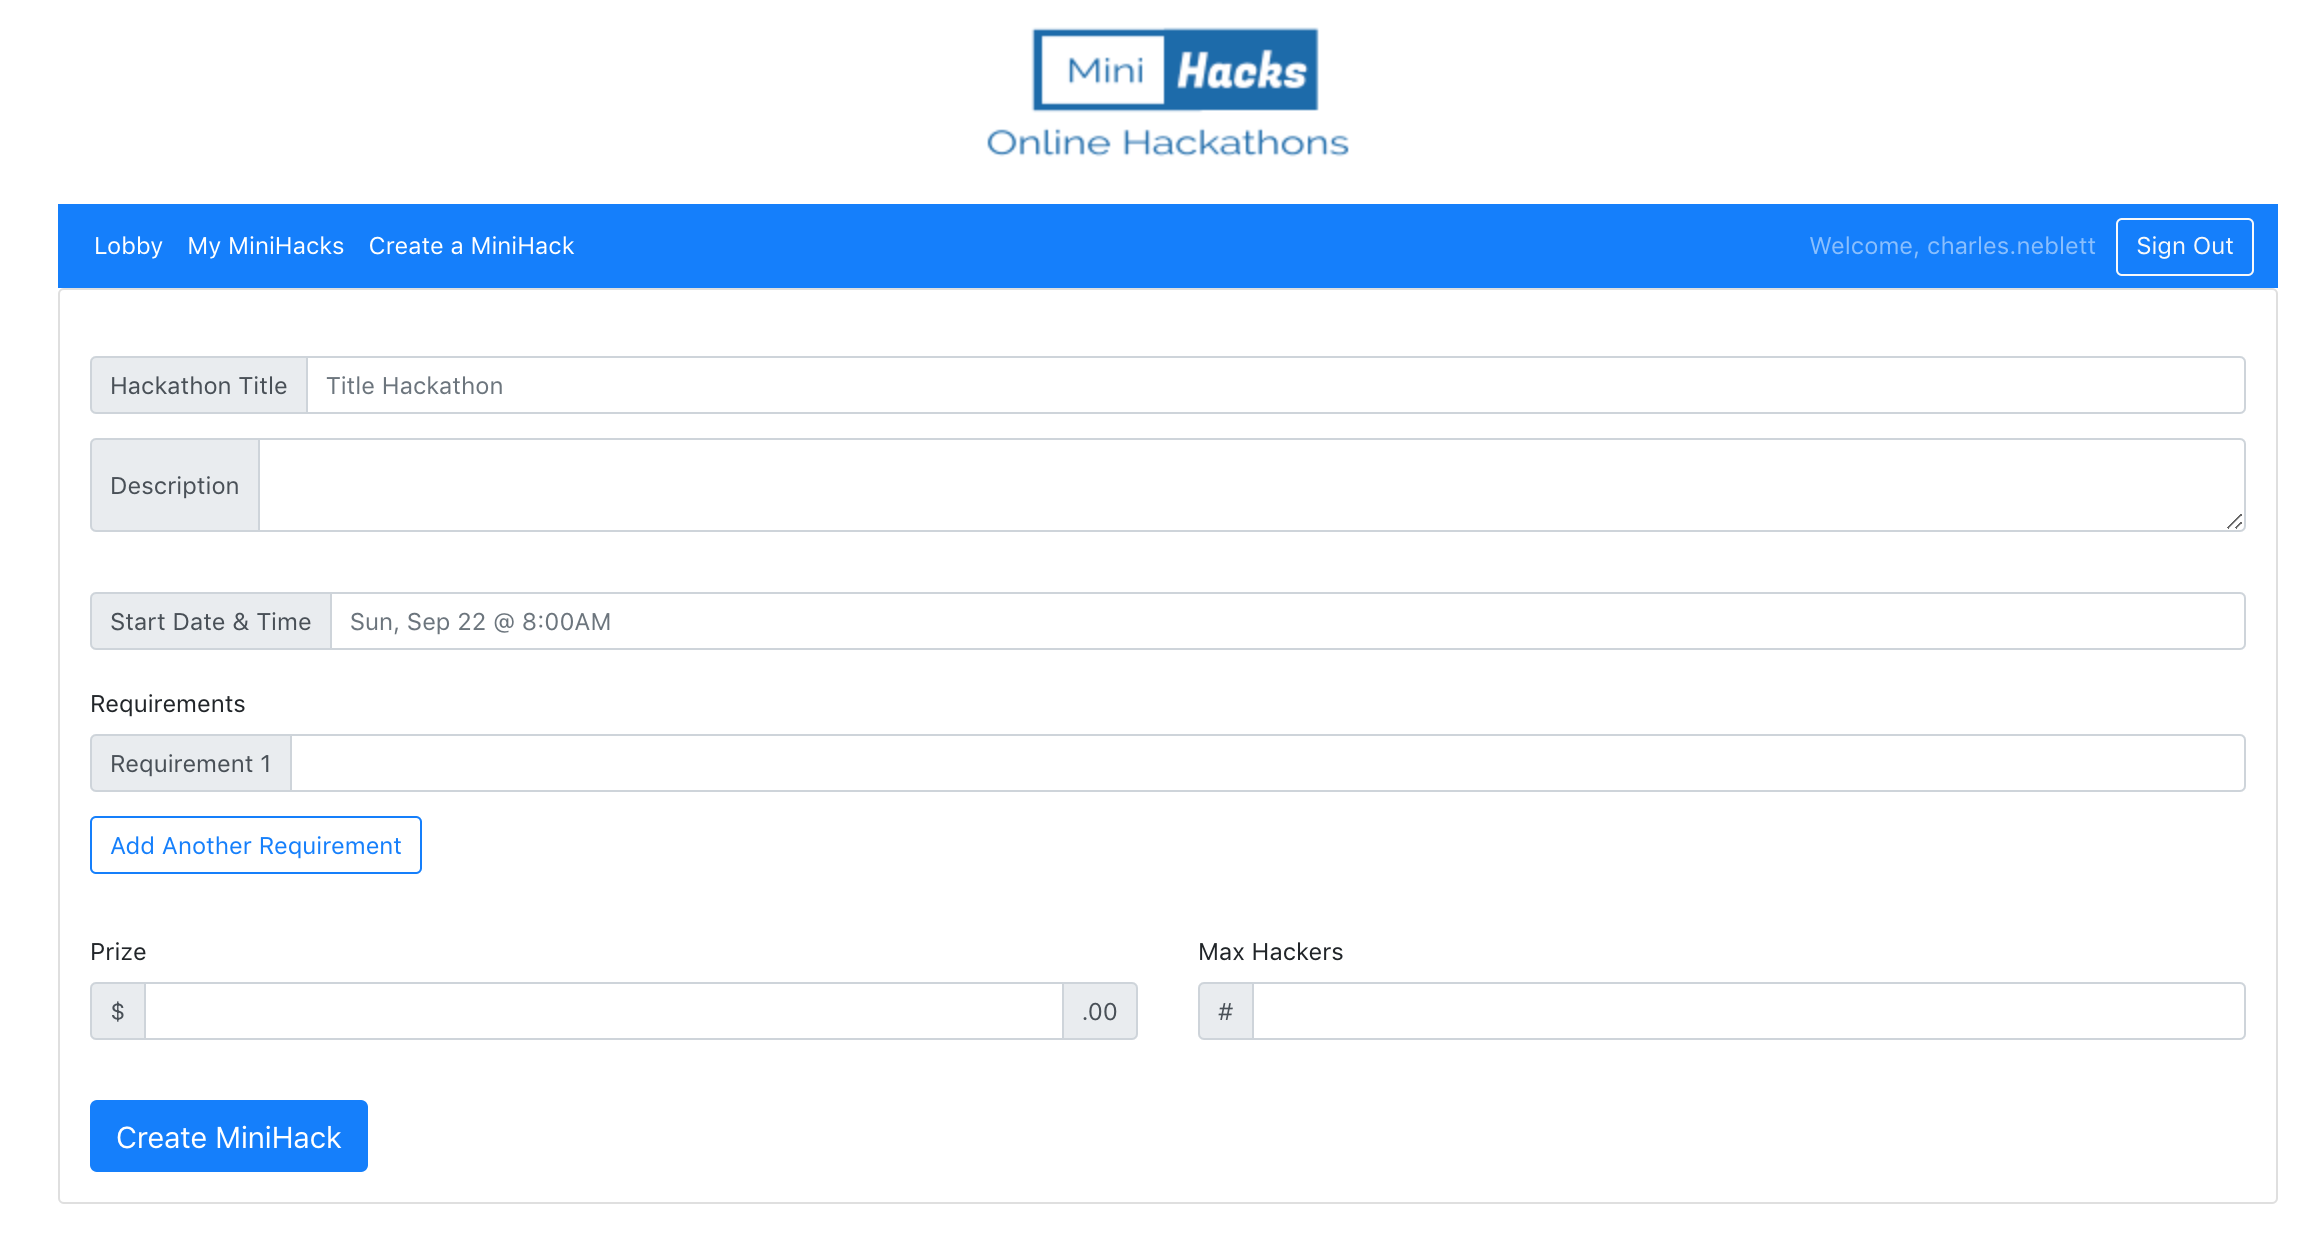Screen dimensions: 2322x1256
Task: Click Add Another Requirement button
Action: [255, 845]
